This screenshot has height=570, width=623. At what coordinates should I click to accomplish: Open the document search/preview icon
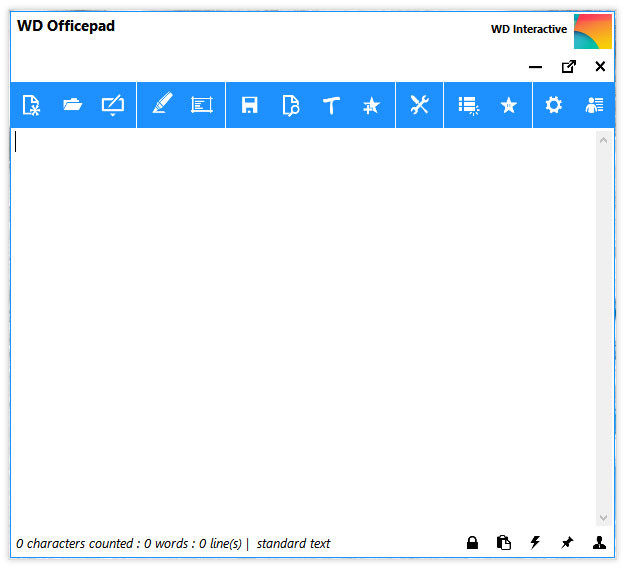[x=291, y=106]
